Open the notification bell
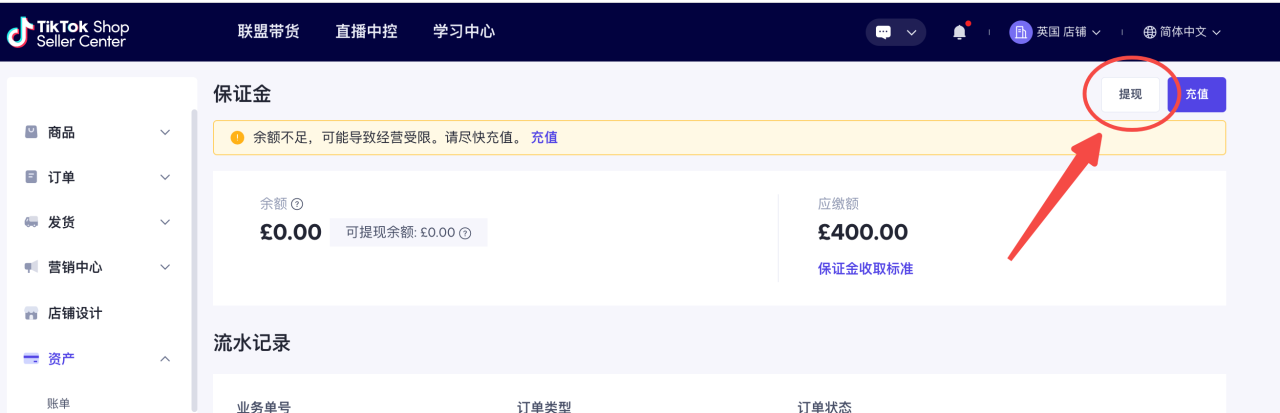Image resolution: width=1280 pixels, height=413 pixels. [x=960, y=32]
